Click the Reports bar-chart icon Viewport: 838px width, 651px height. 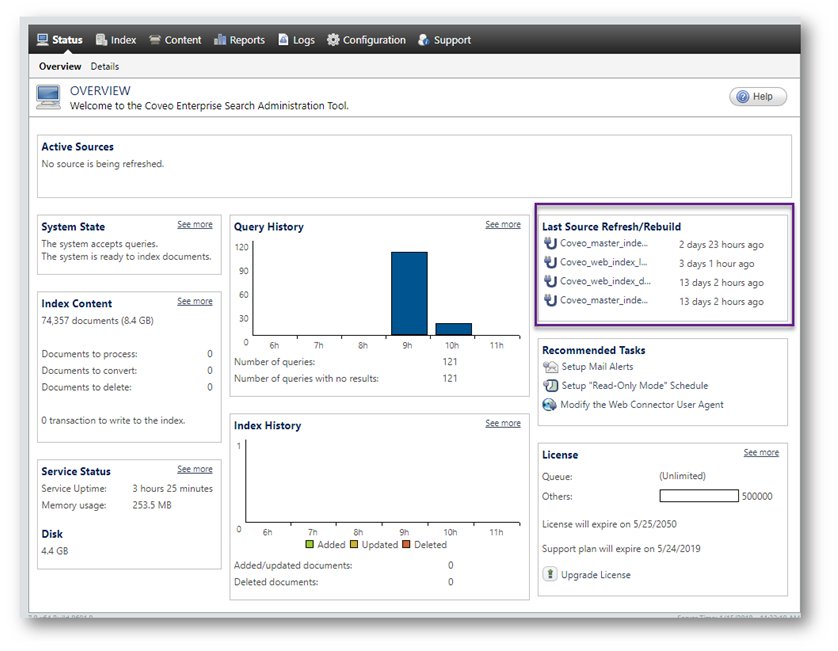point(220,40)
